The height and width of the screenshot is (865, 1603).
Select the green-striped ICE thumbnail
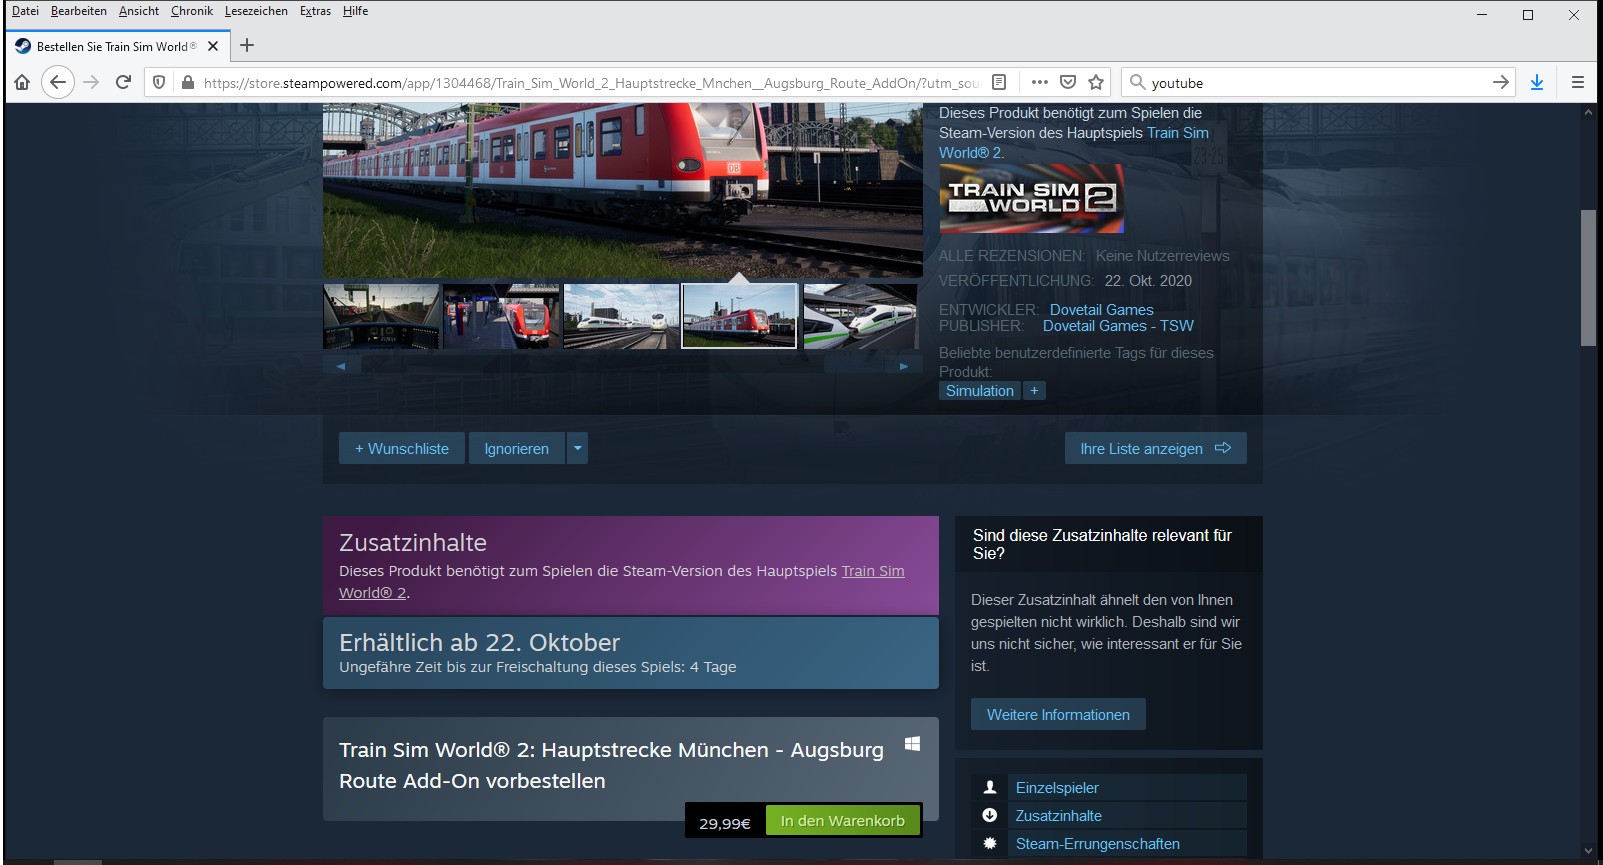[860, 316]
